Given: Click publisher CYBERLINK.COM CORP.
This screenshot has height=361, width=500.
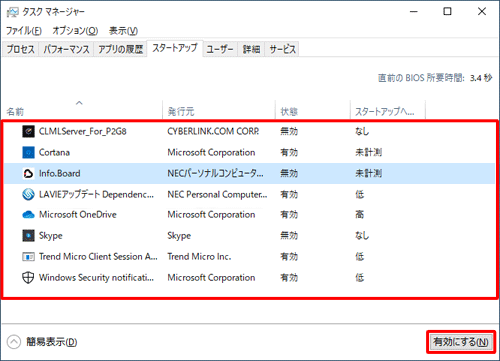Looking at the screenshot, I should point(213,131).
